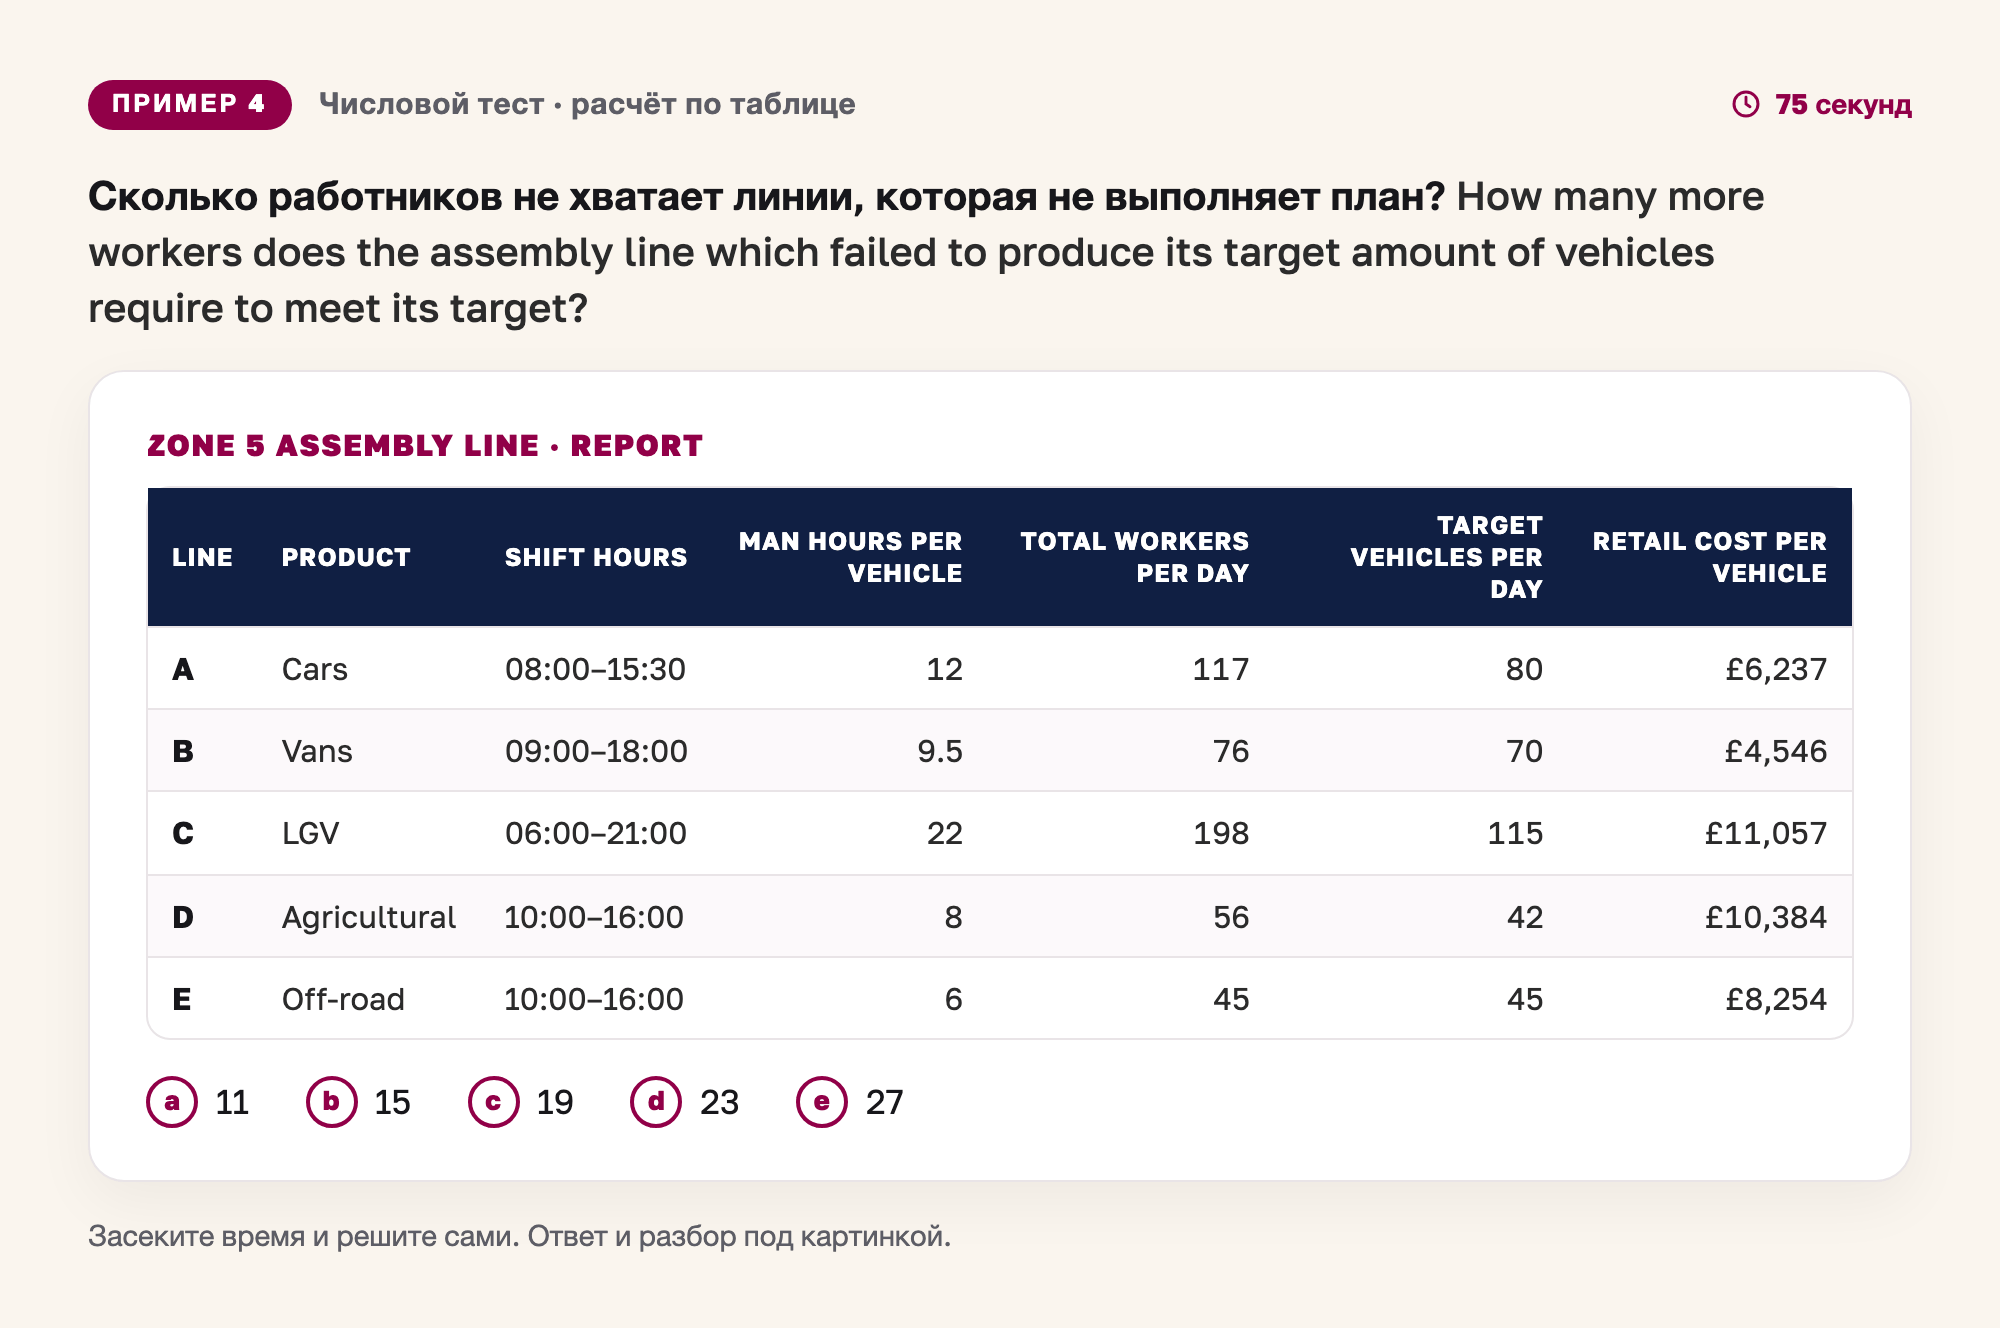Click the Agricultural product cell
Viewport: 2000px width, 1328px height.
coord(368,917)
